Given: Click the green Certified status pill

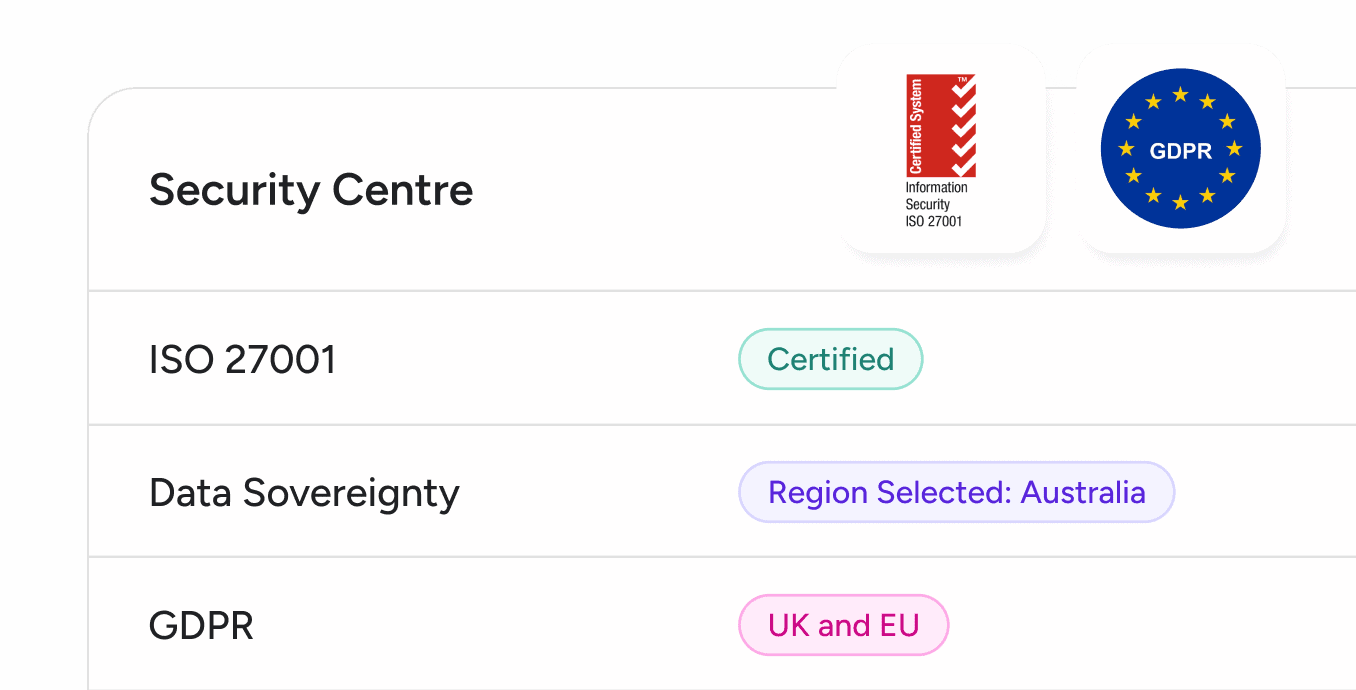Looking at the screenshot, I should pyautogui.click(x=830, y=359).
